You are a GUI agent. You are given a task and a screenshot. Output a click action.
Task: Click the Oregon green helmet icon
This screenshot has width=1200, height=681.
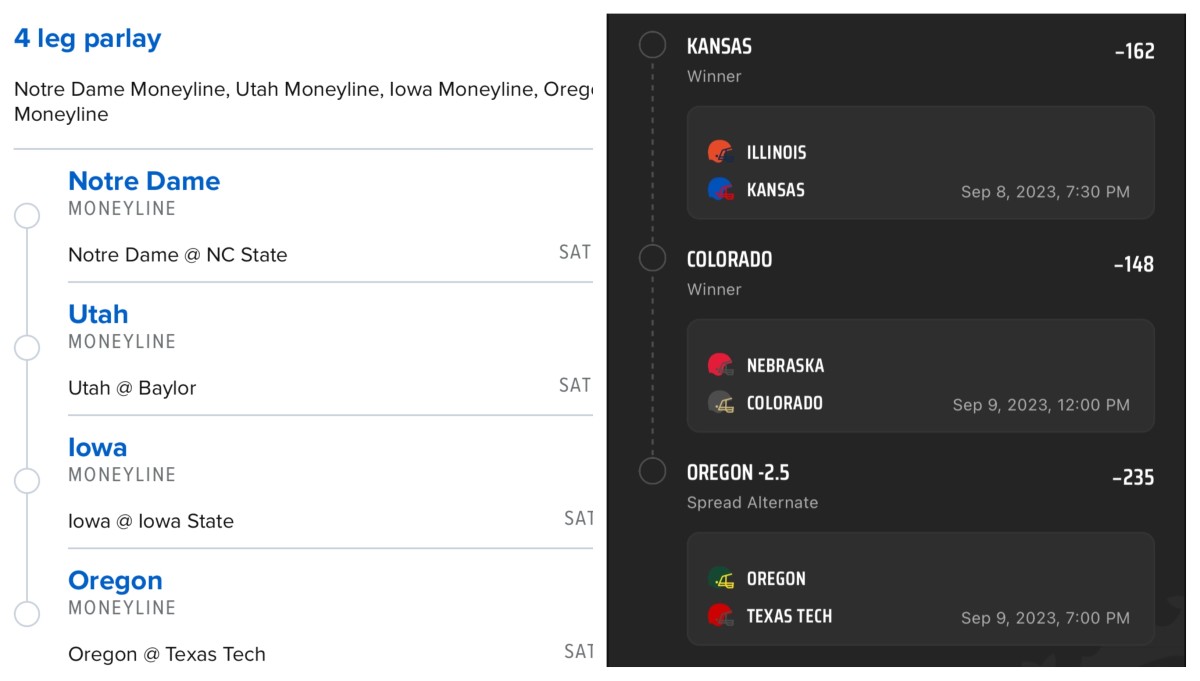721,578
